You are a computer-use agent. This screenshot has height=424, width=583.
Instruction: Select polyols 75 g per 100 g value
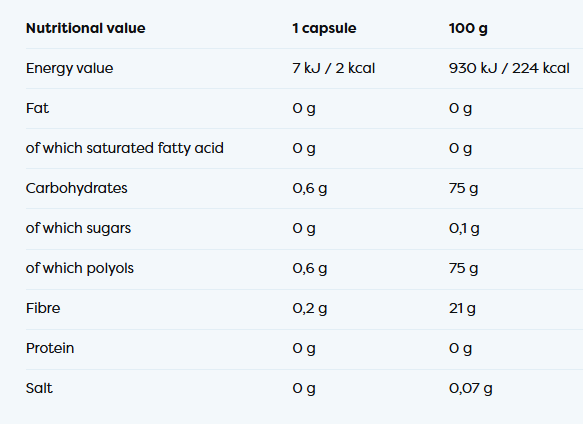pos(463,268)
